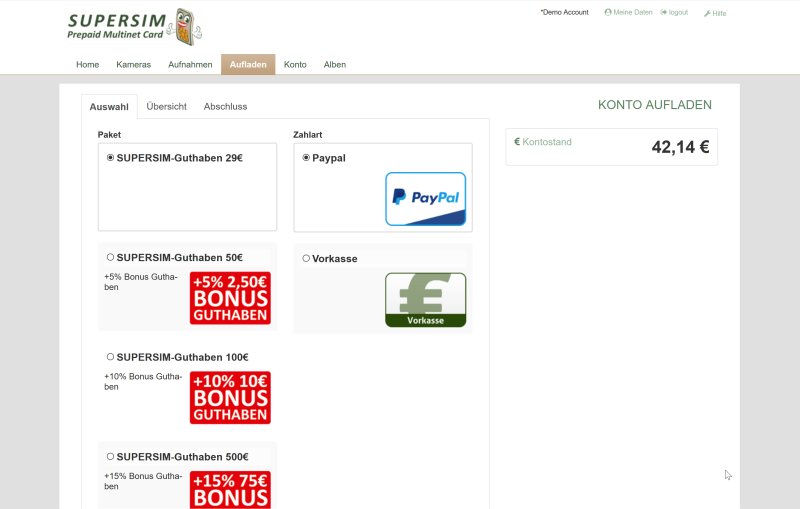Click the PayPal logo image
Viewport: 800px width, 509px height.
(x=425, y=198)
